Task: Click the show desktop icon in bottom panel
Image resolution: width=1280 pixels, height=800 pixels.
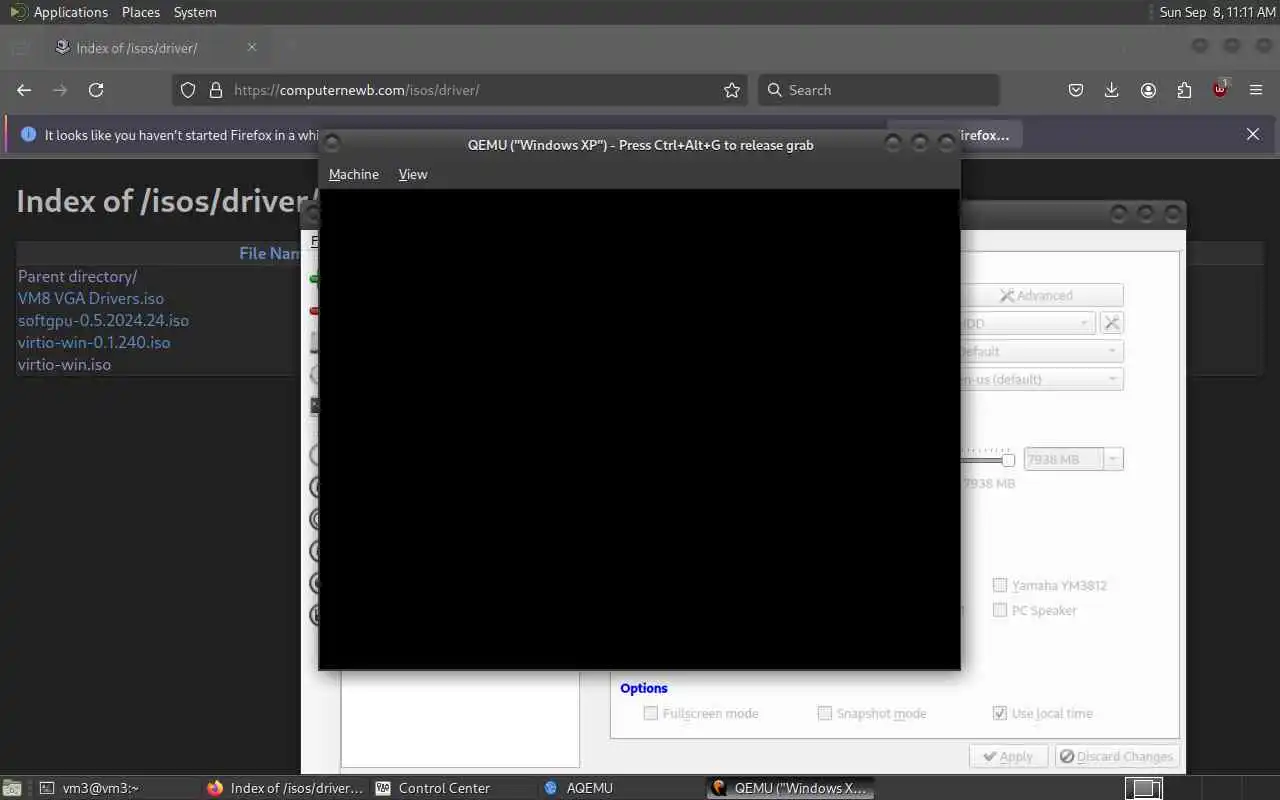Action: tap(10, 788)
